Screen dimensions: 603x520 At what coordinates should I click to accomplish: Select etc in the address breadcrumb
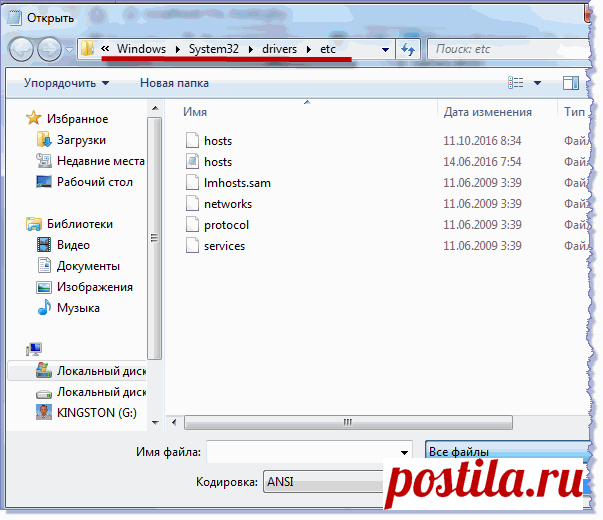[x=328, y=49]
